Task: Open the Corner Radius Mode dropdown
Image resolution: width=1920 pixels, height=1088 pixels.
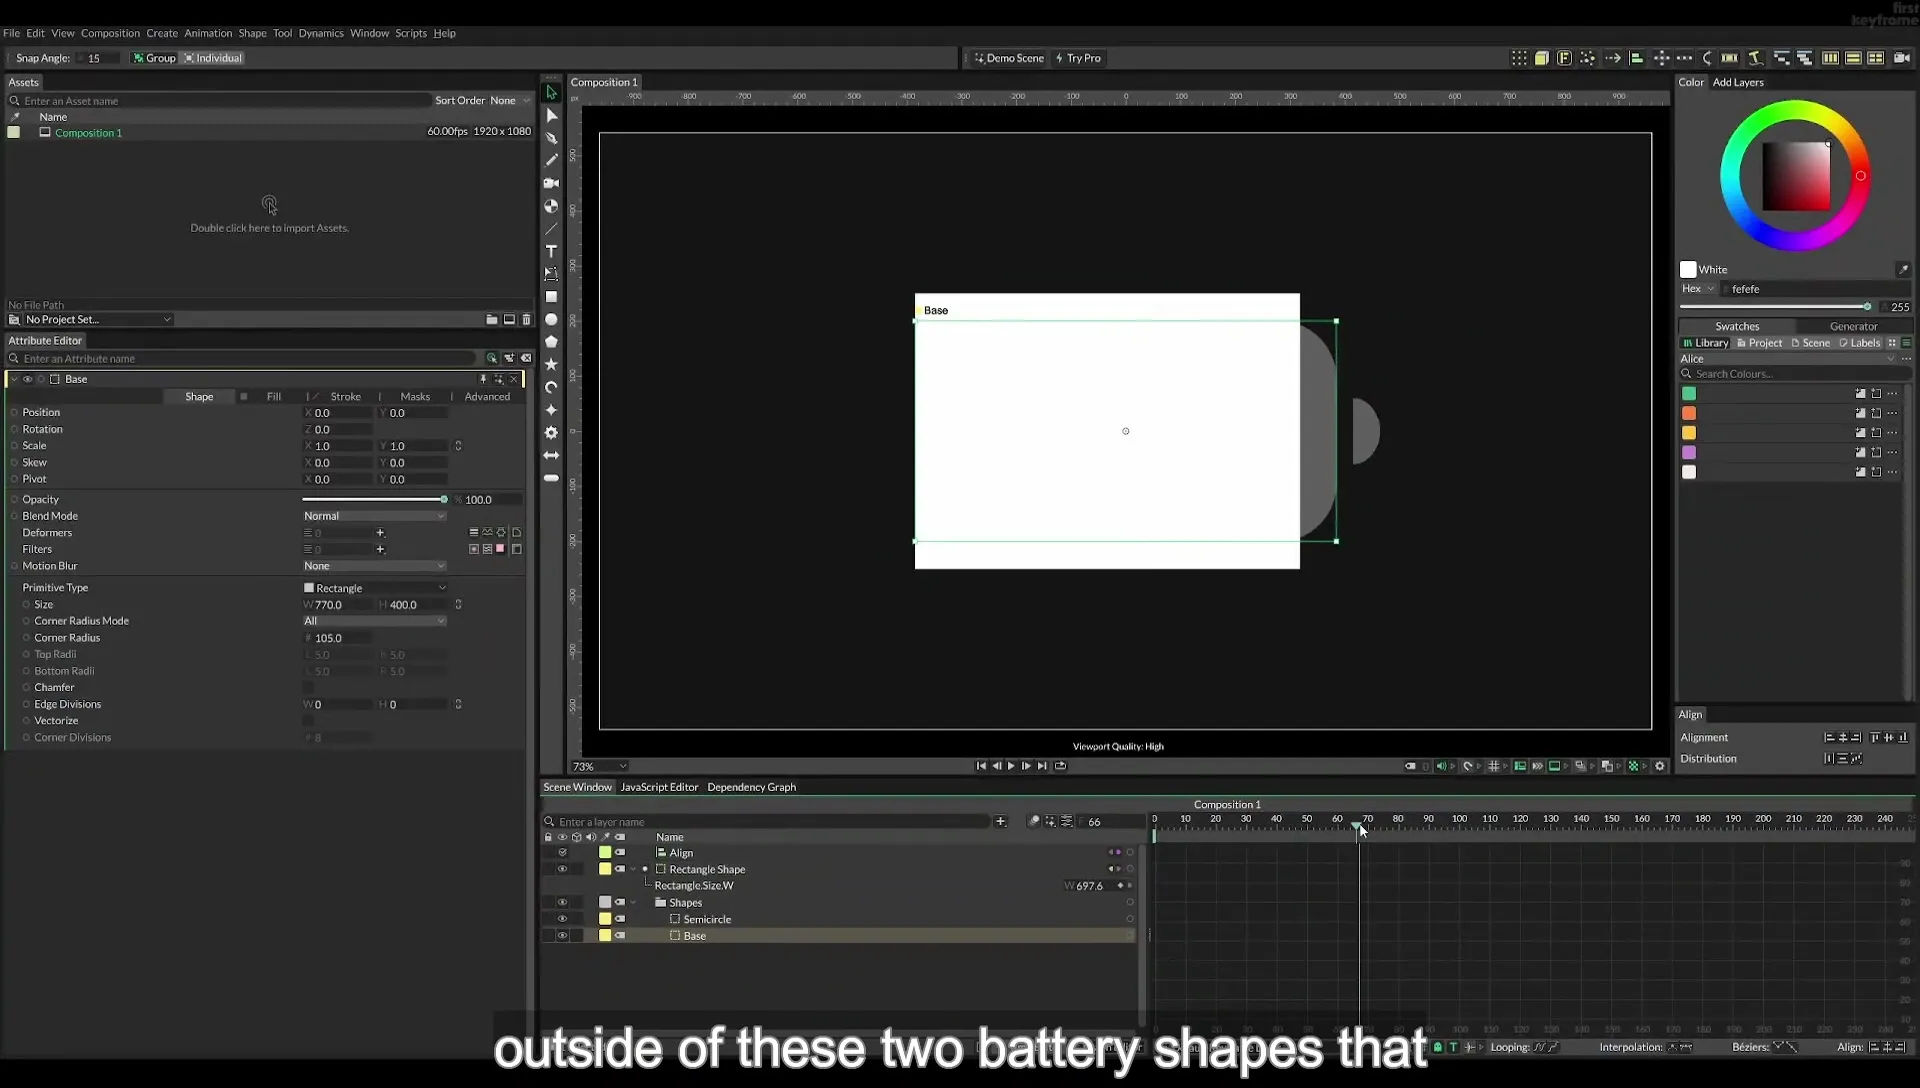Action: click(x=374, y=621)
